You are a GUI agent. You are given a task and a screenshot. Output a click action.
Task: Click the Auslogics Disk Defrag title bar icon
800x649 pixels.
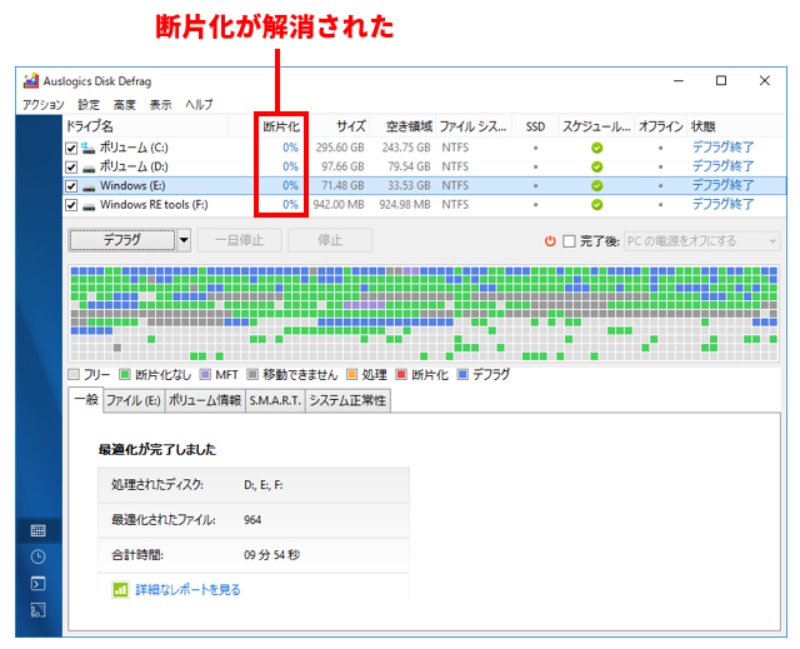(31, 80)
